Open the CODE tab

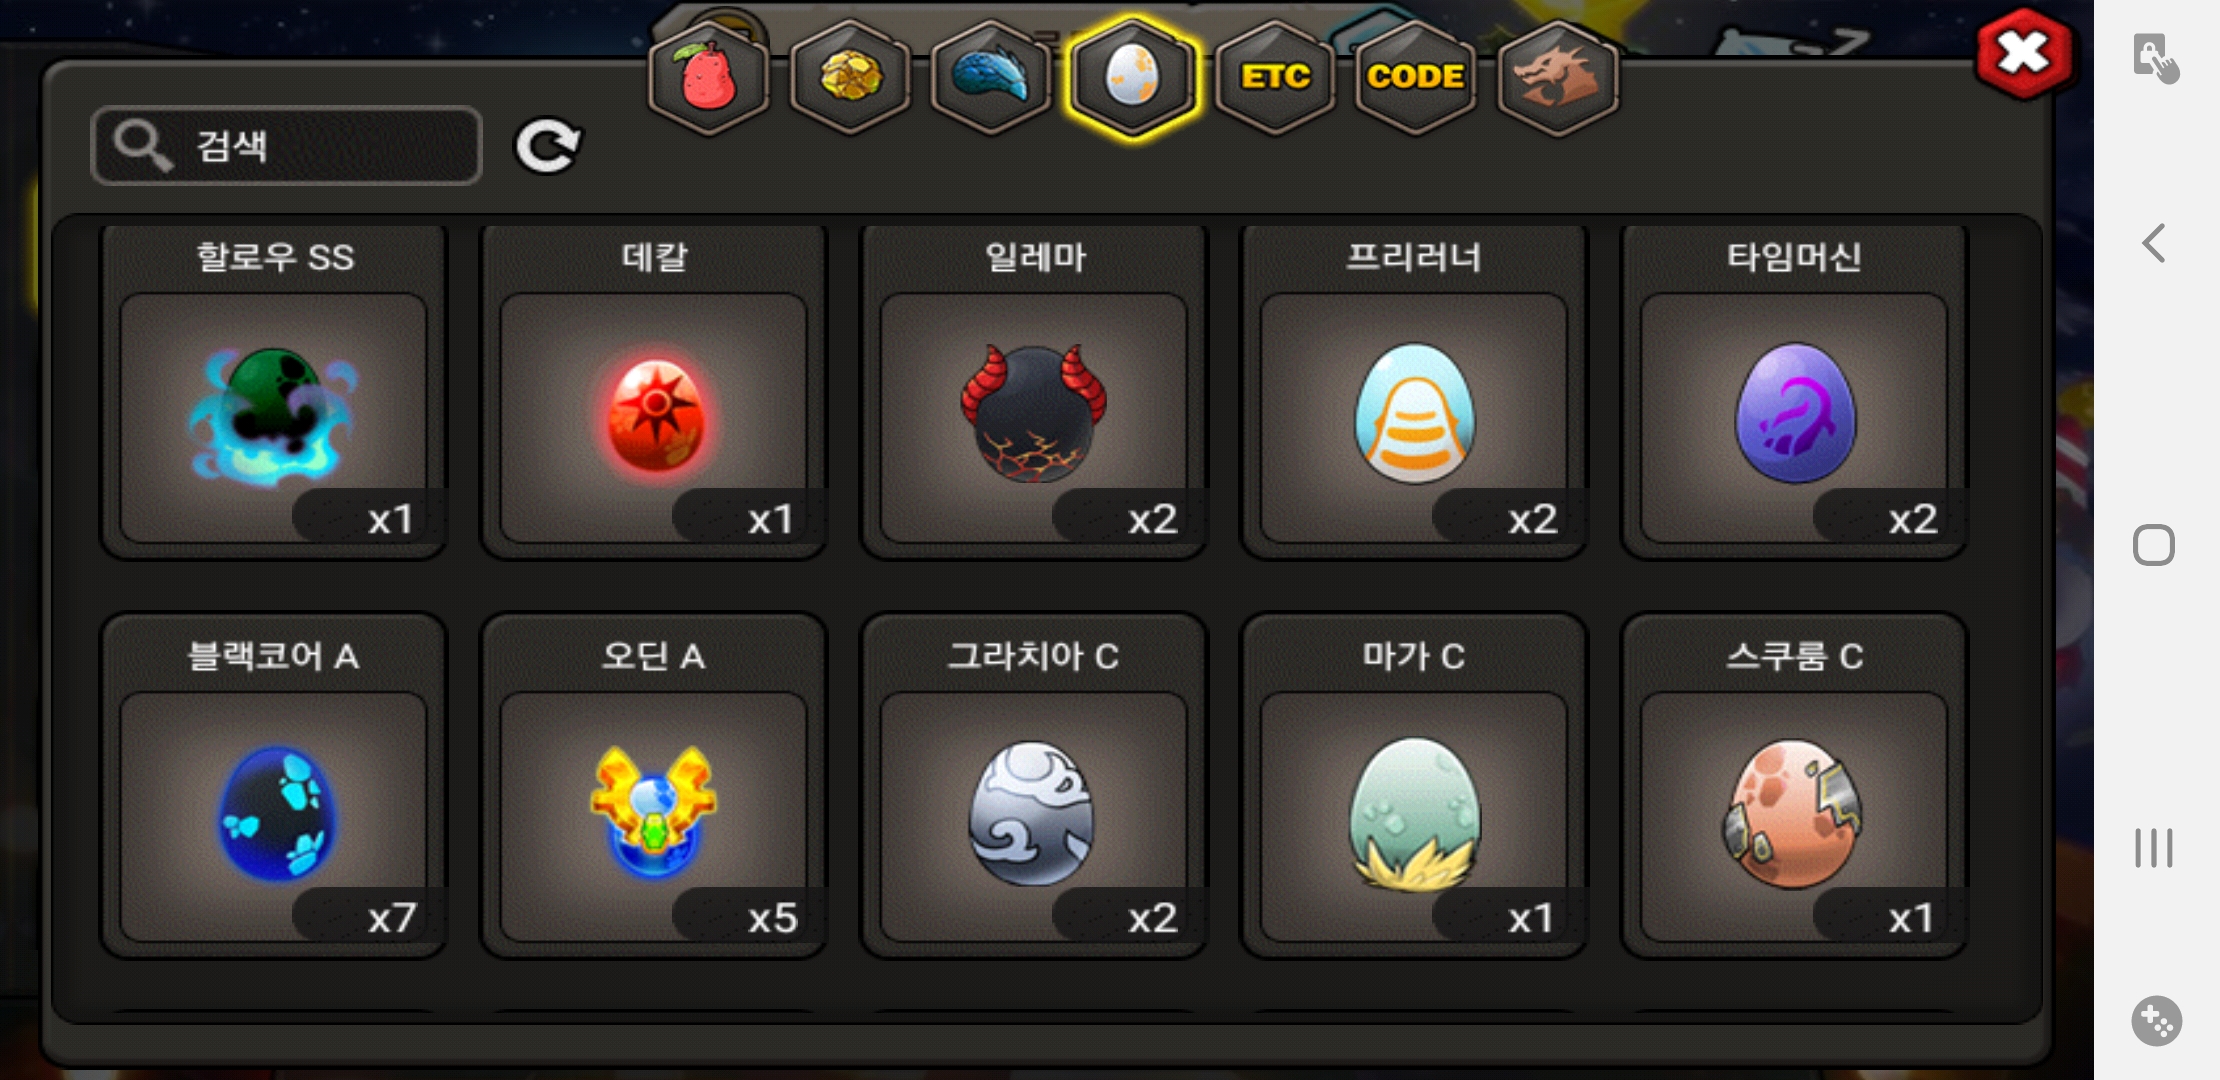click(1416, 78)
